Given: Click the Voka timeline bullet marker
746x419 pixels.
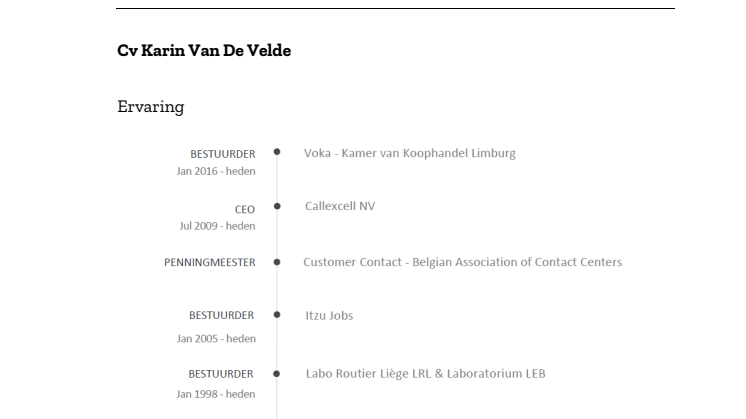Looking at the screenshot, I should point(277,152).
